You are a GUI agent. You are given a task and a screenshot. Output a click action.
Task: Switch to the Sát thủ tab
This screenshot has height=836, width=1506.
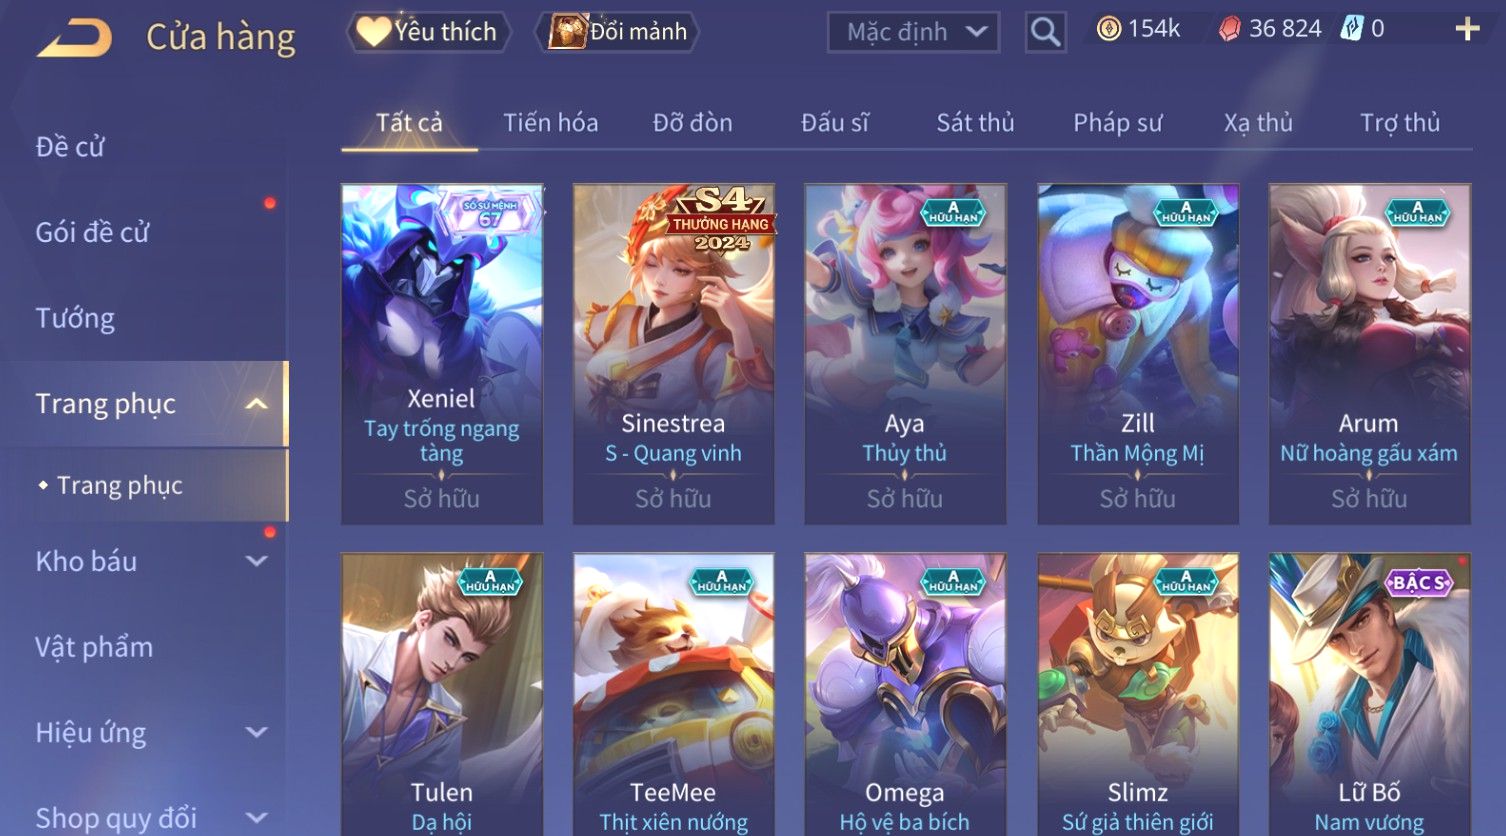975,123
